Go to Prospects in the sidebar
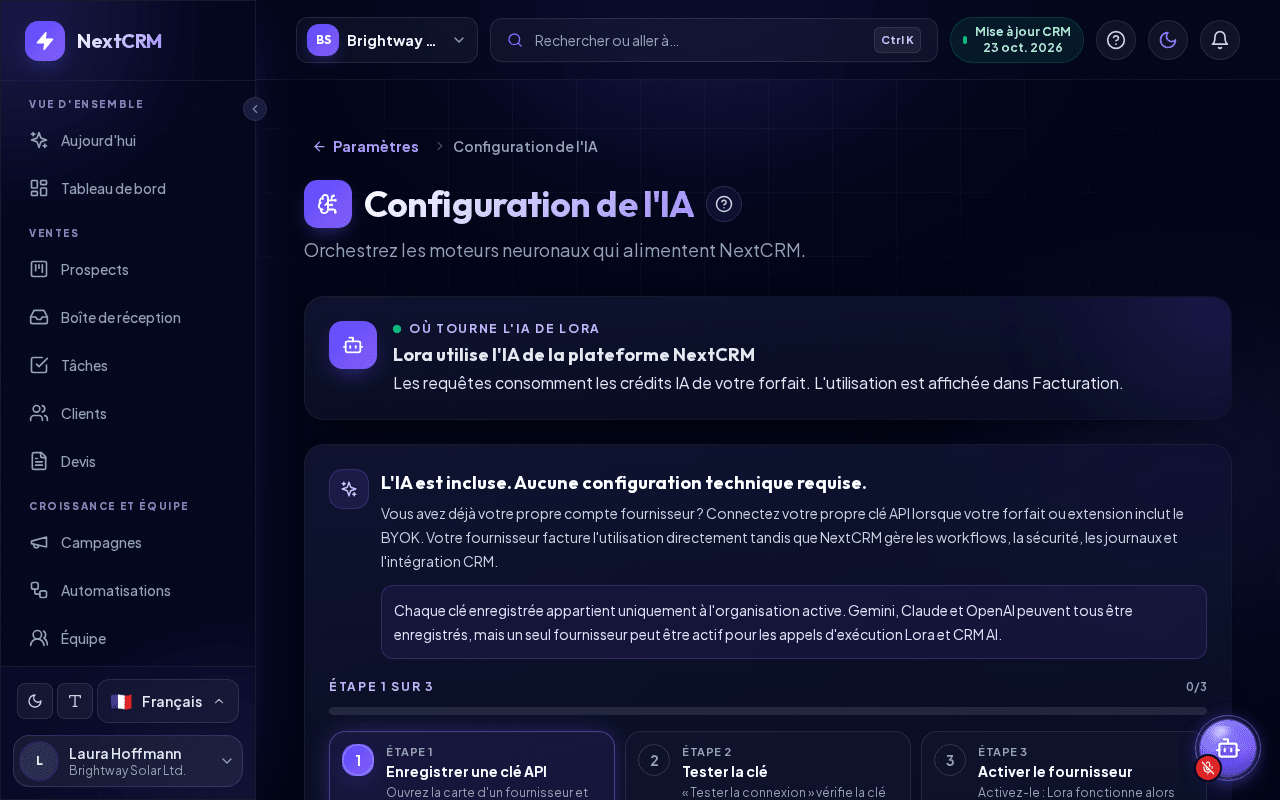The image size is (1280, 800). (x=128, y=269)
